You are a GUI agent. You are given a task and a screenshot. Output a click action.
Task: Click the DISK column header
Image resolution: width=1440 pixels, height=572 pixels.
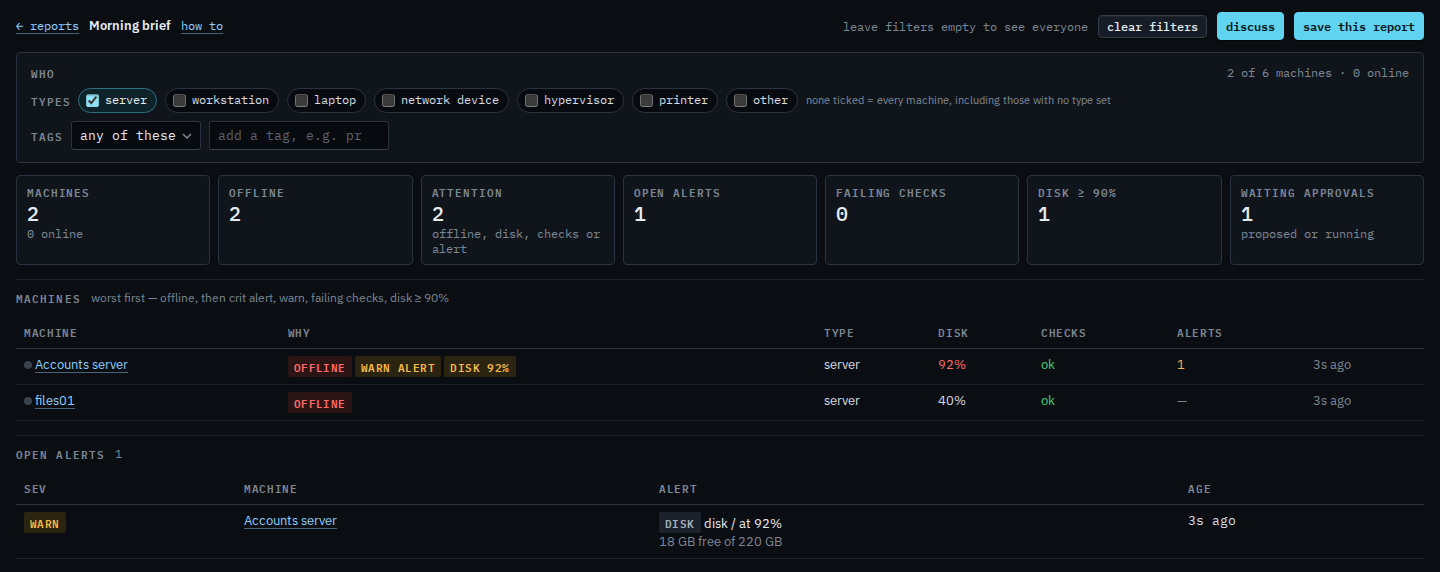953,333
